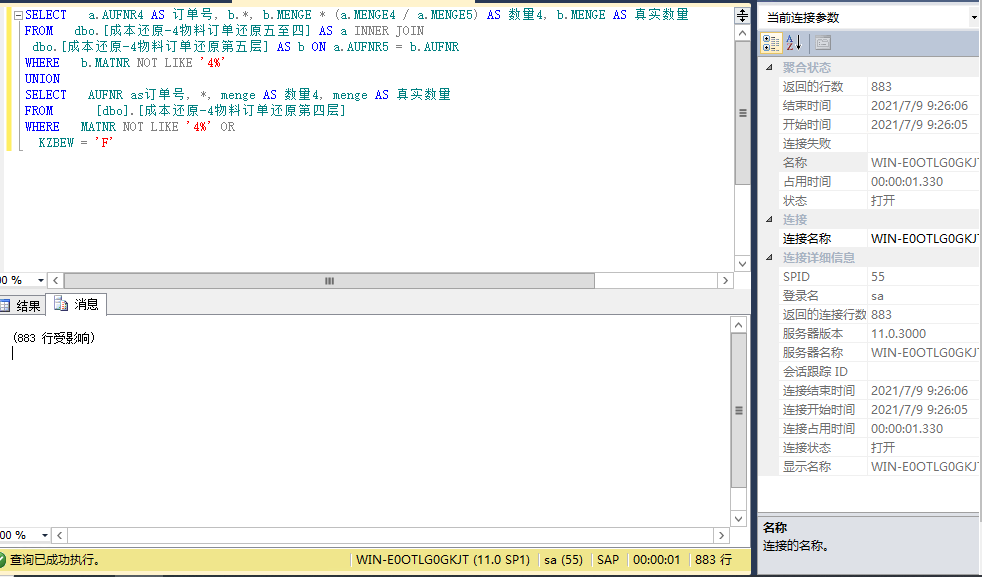
Task: Click the sa (55) status entry
Action: click(x=563, y=559)
